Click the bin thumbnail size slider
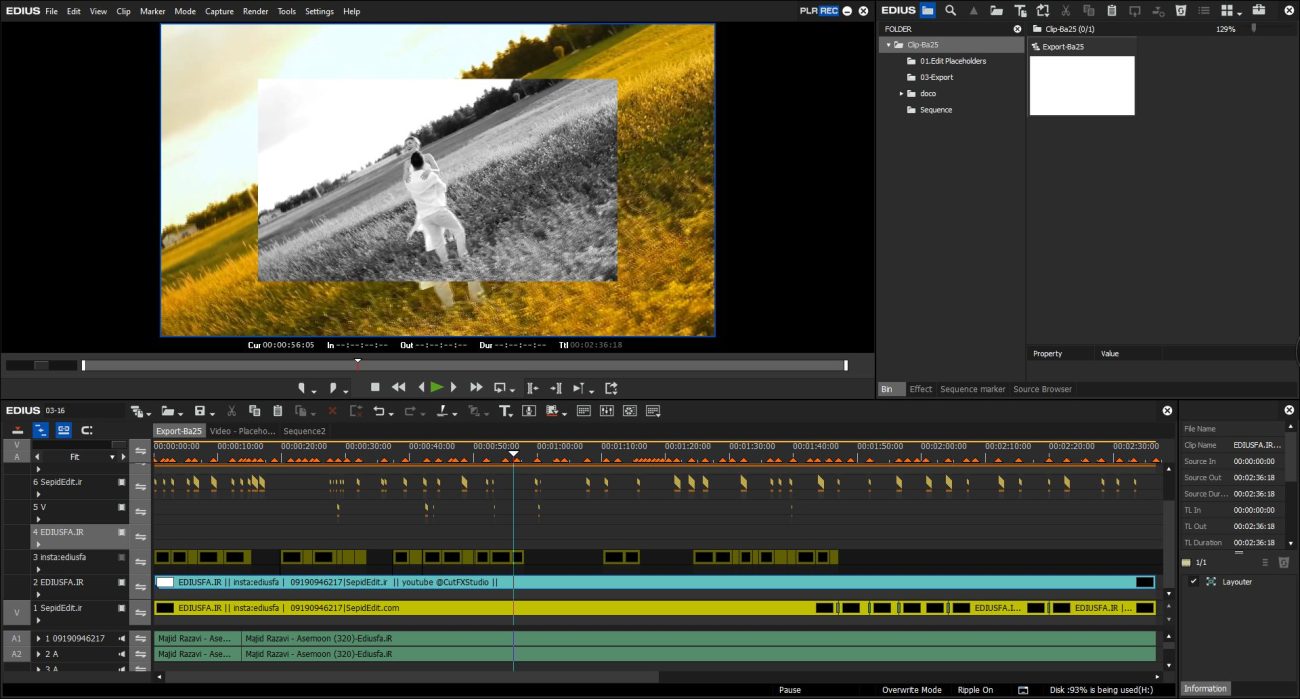 click(x=1254, y=29)
